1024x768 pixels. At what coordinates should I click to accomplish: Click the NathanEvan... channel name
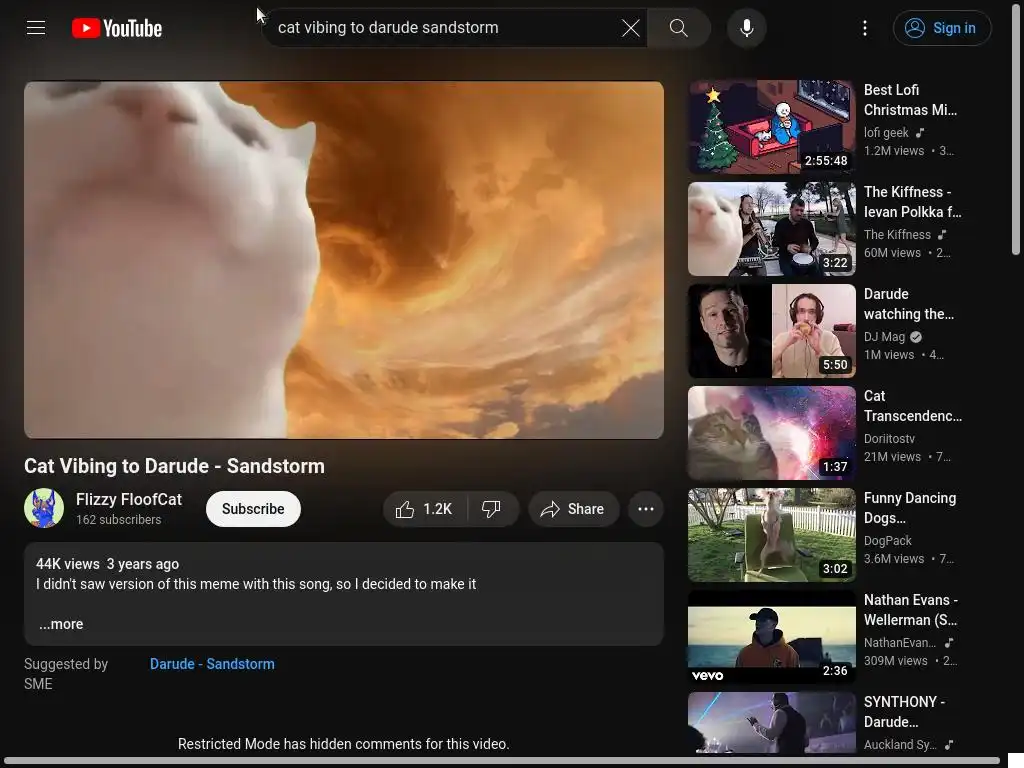[x=899, y=642]
